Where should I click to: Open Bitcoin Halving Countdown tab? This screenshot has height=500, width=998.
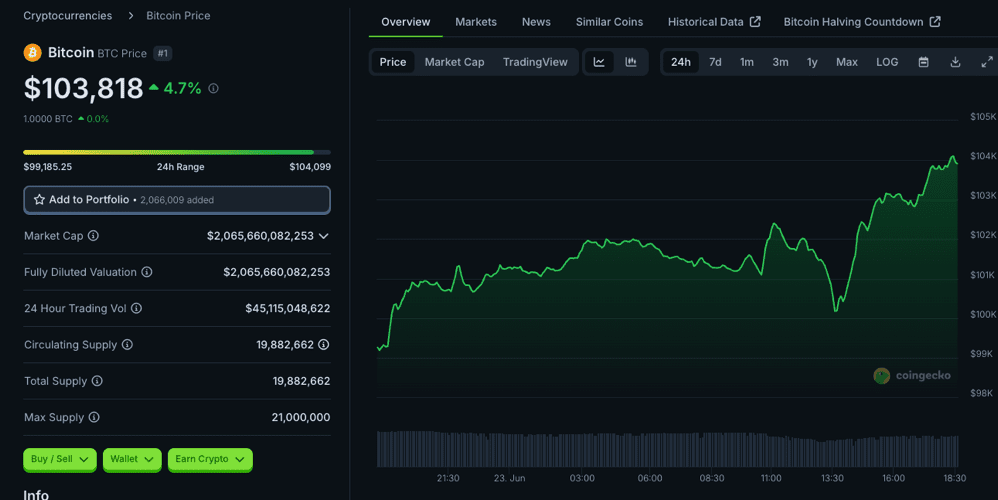862,22
